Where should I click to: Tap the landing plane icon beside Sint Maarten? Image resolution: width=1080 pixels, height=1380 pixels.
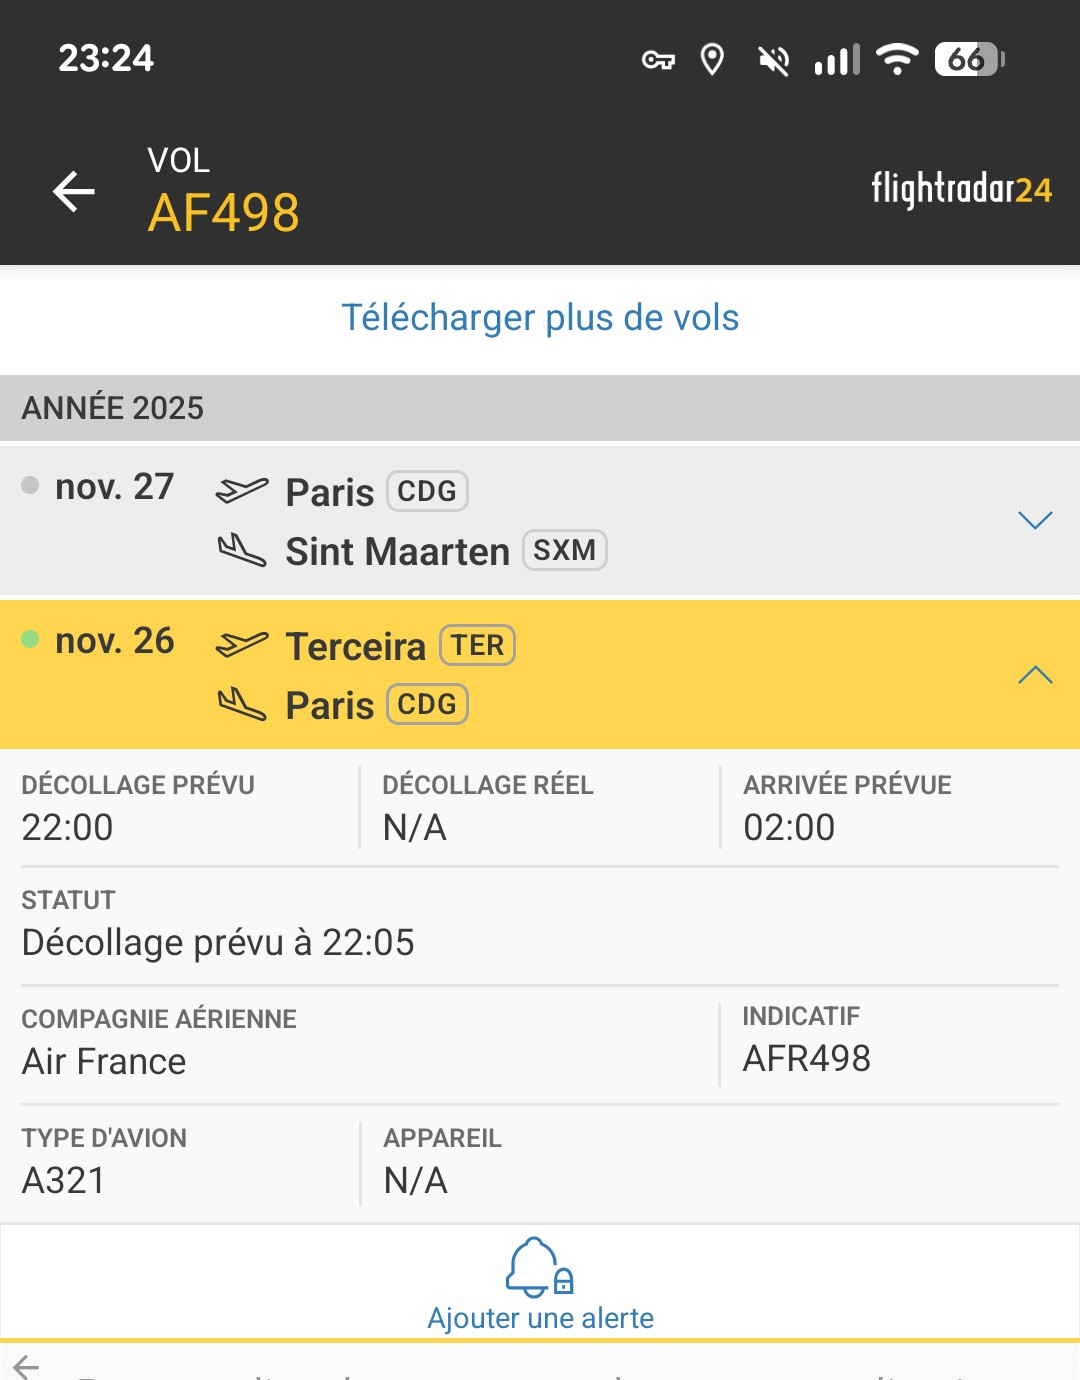pos(242,551)
